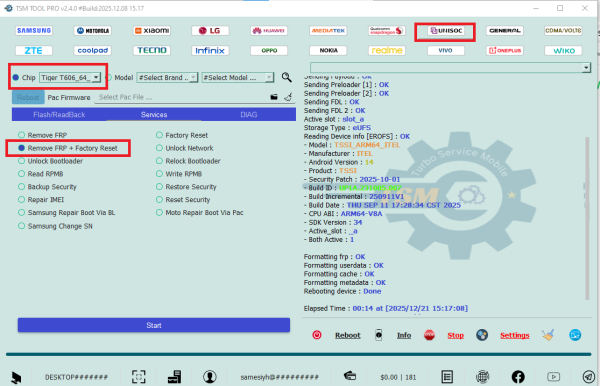
Task: Click the log panel vertical scrollbar
Action: click(587, 218)
